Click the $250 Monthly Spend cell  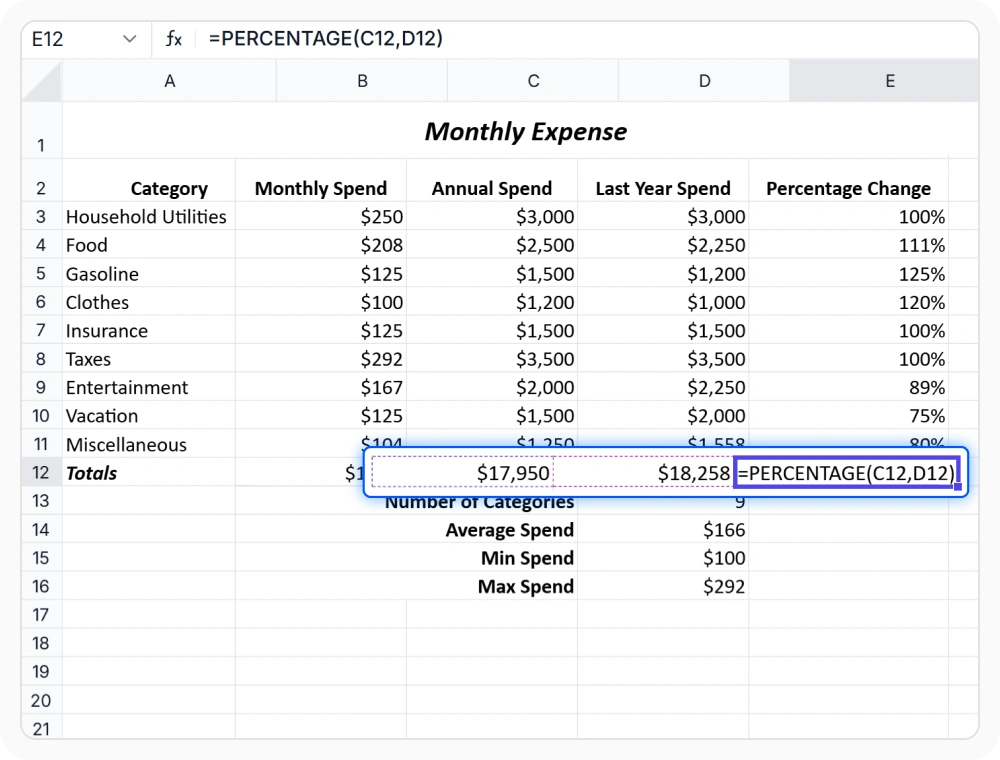321,217
